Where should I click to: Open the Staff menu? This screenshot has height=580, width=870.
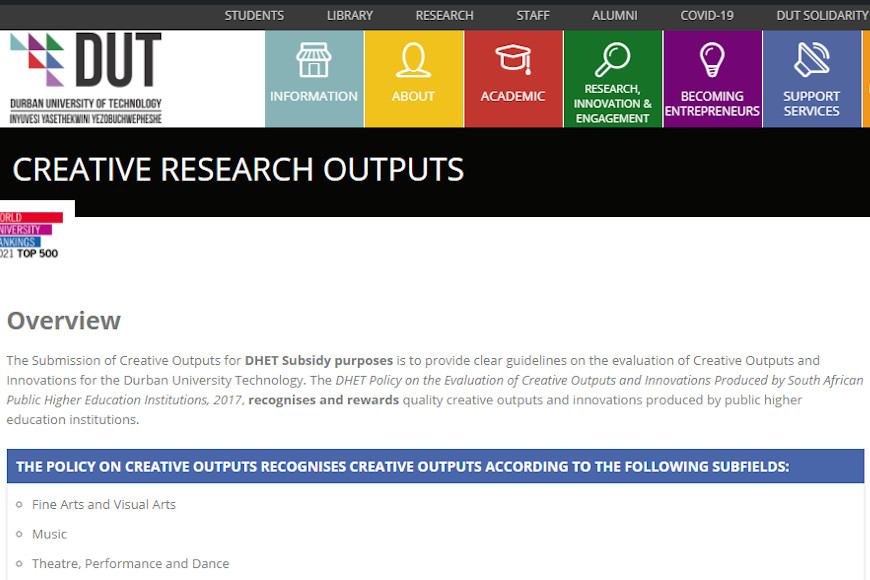pos(533,16)
